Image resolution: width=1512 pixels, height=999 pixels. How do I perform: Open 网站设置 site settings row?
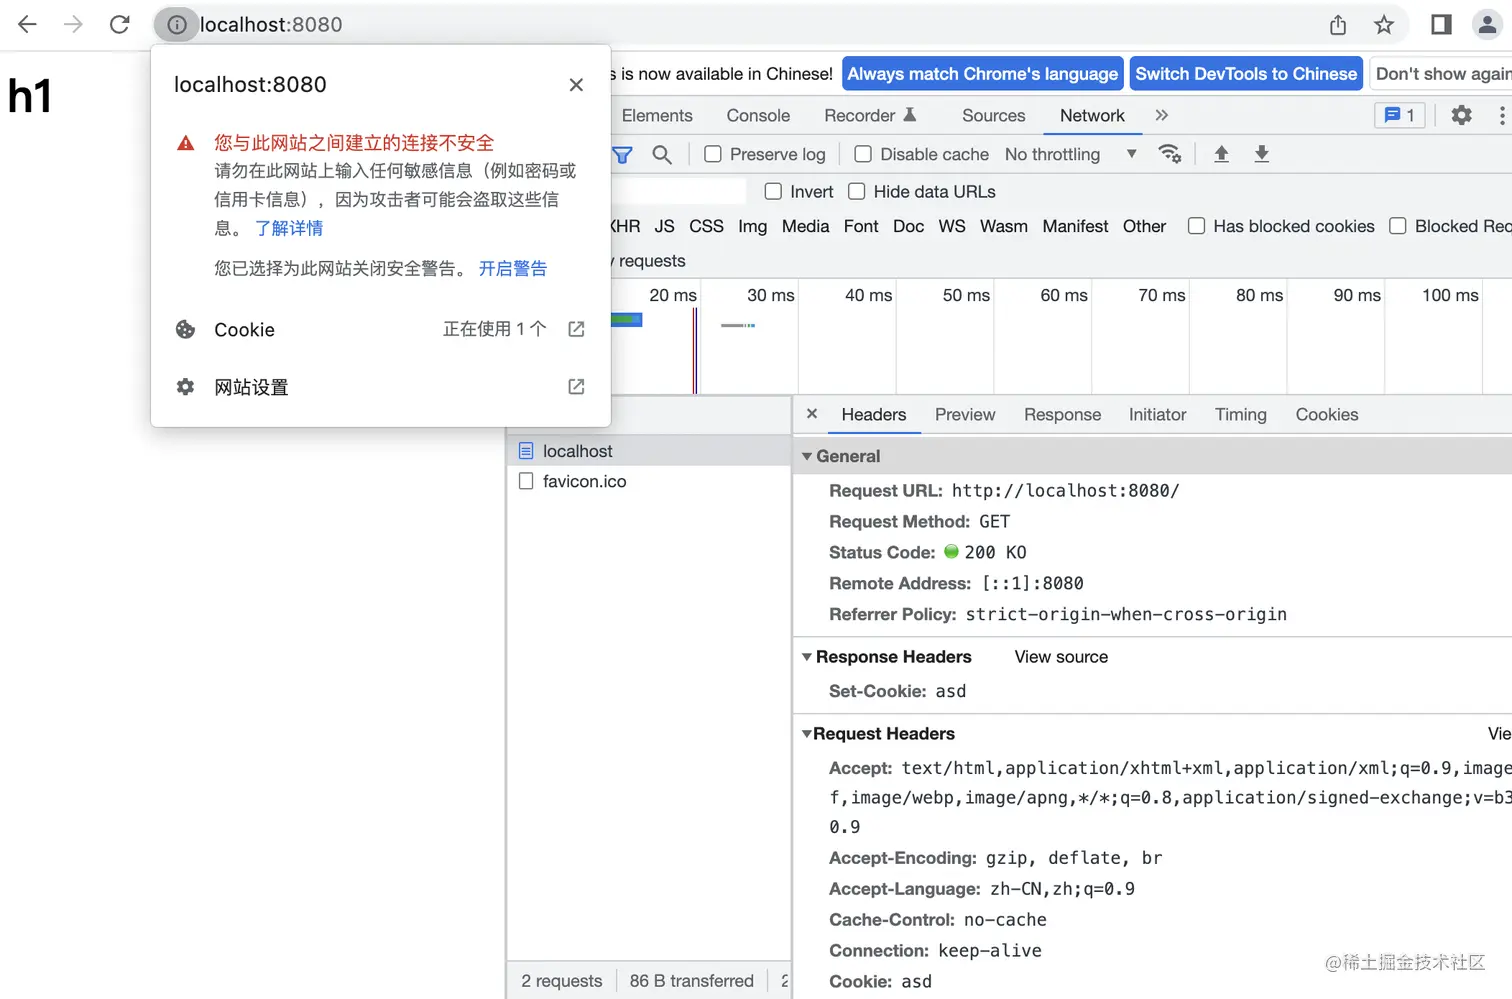click(x=380, y=387)
